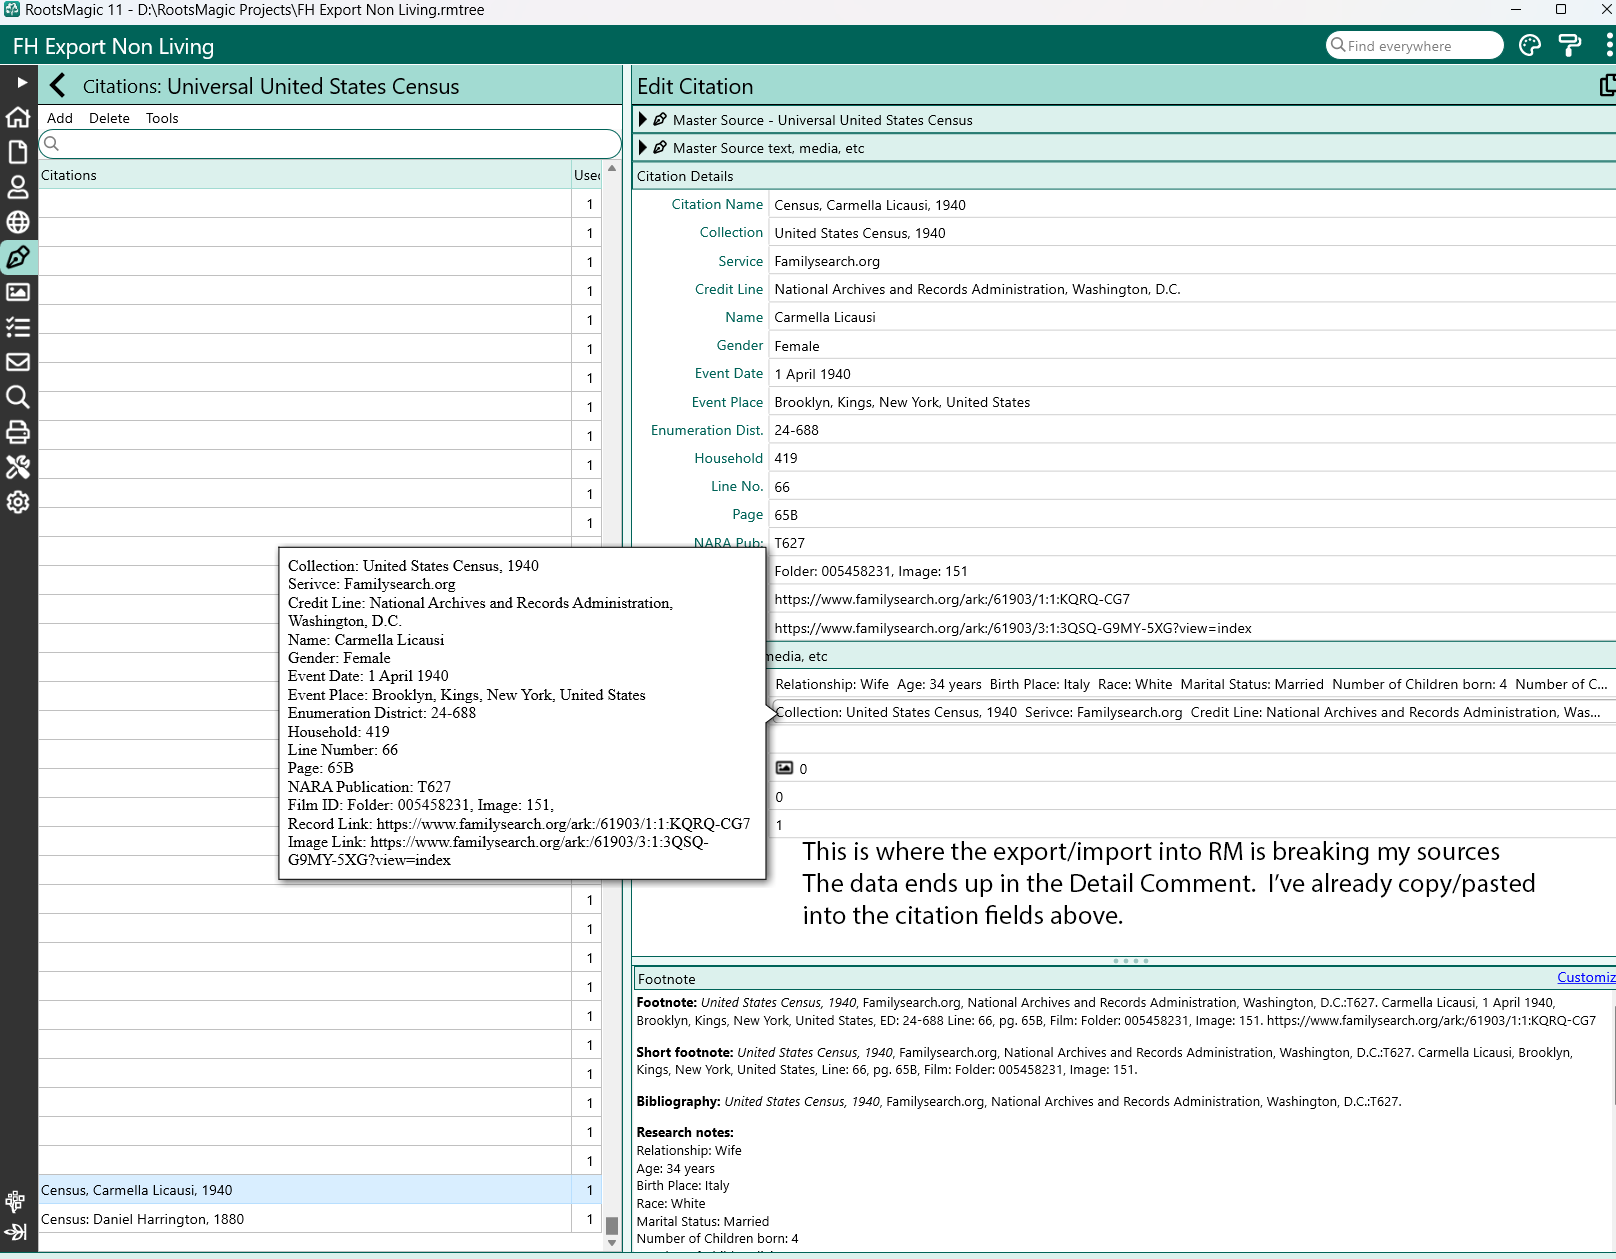Select the Census: Daniel Harrington, 1880 citation
The width and height of the screenshot is (1616, 1259).
point(305,1219)
